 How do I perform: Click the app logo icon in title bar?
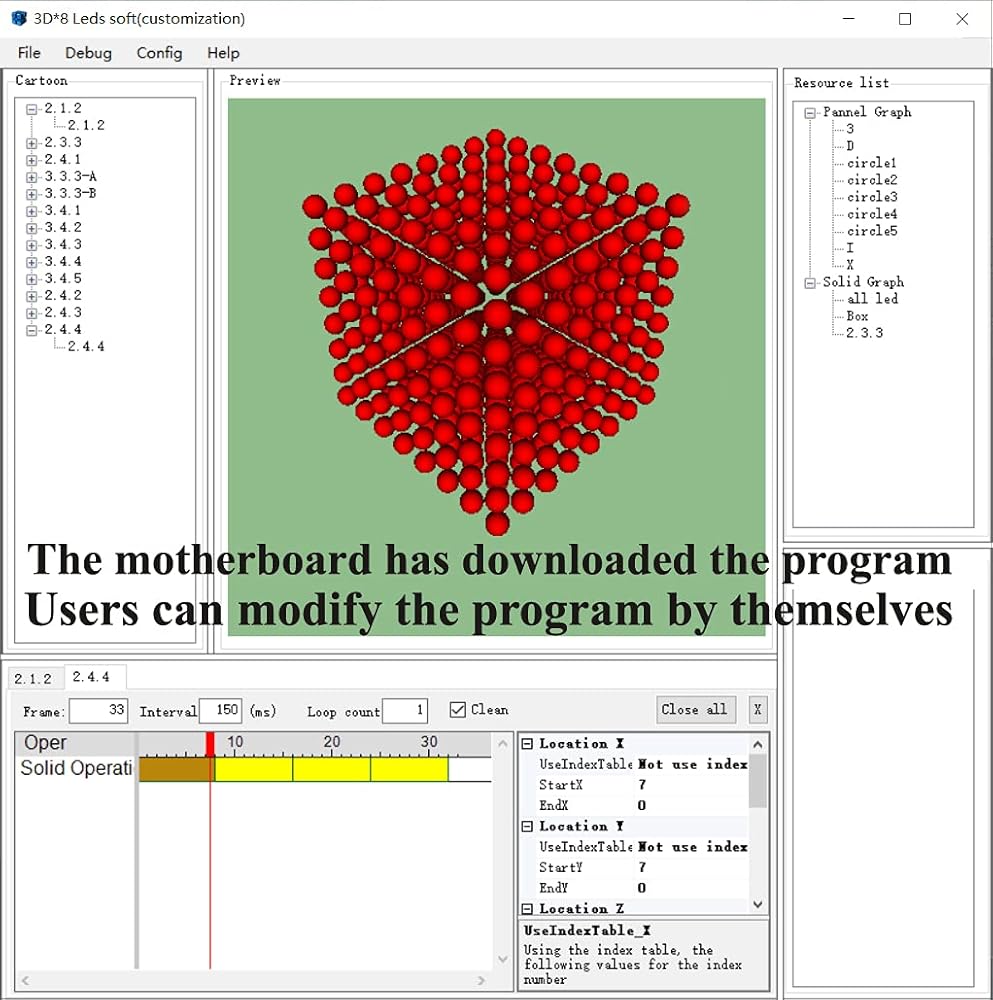pyautogui.click(x=19, y=18)
